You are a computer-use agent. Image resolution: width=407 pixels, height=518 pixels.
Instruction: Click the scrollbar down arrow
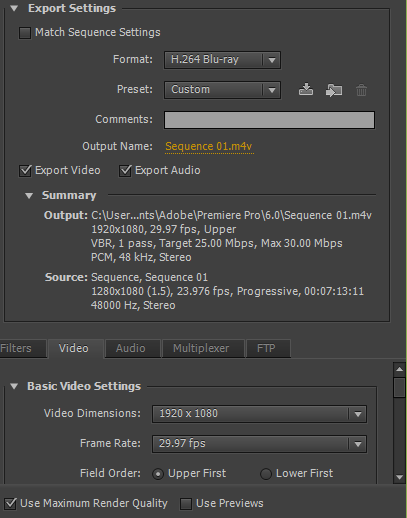coord(399,477)
